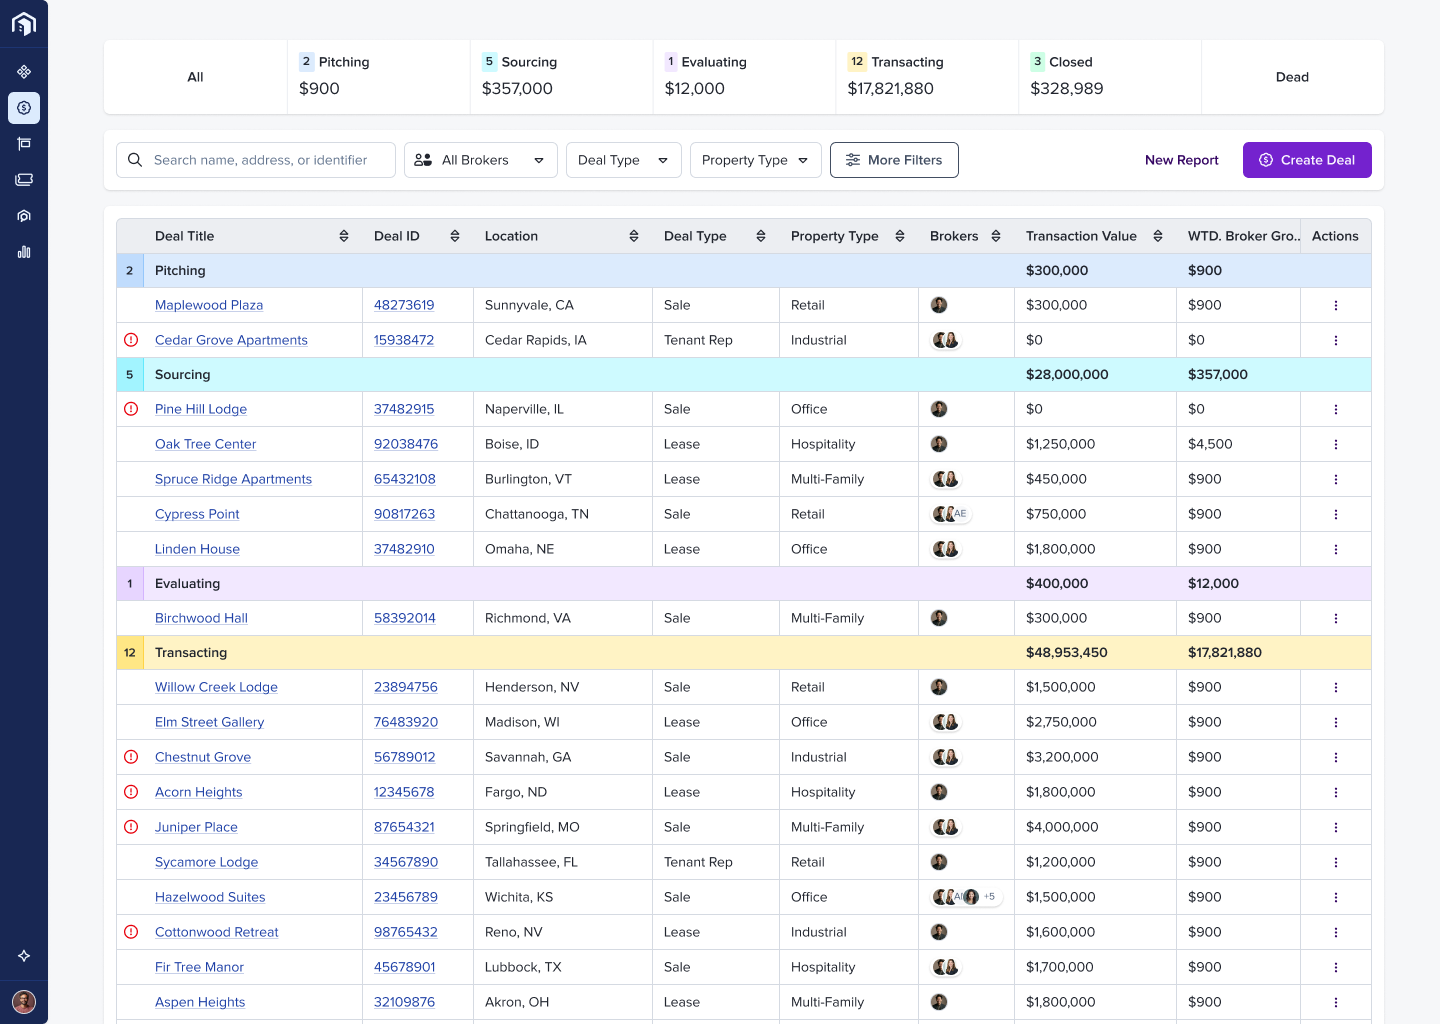Sort by Property Type column
Viewport: 1440px width, 1024px height.
click(900, 236)
